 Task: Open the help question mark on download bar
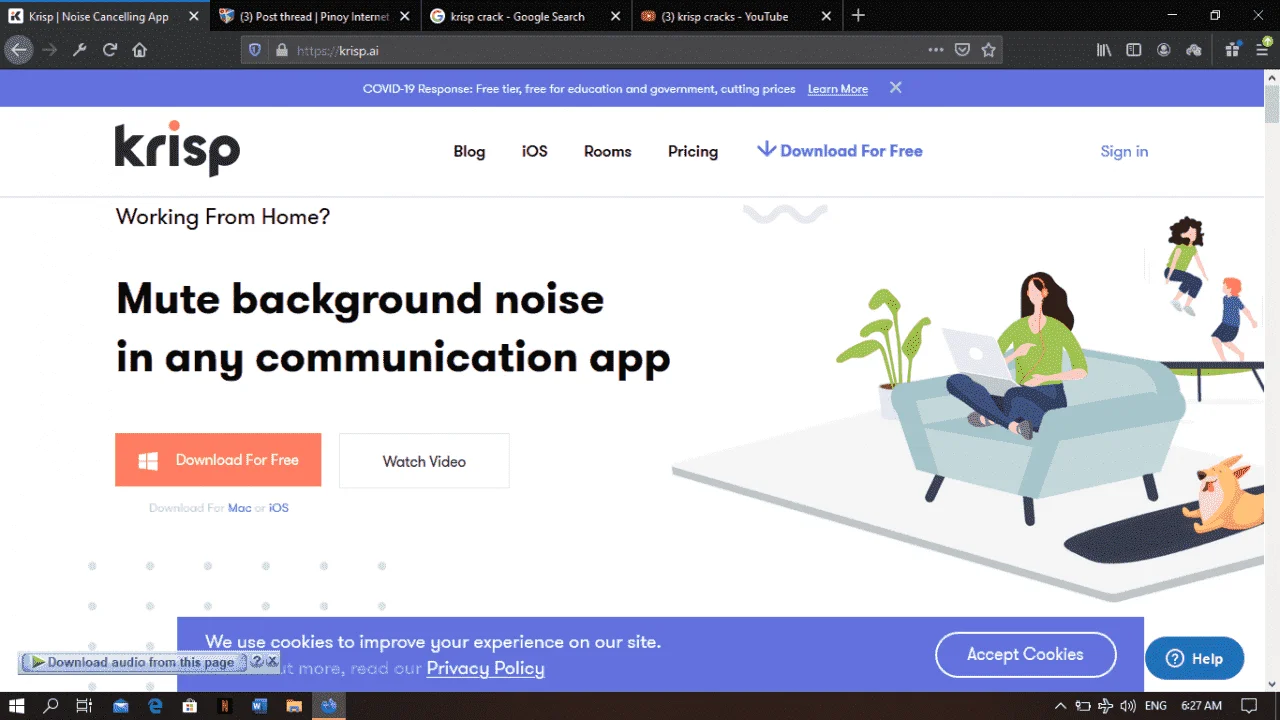pos(257,662)
